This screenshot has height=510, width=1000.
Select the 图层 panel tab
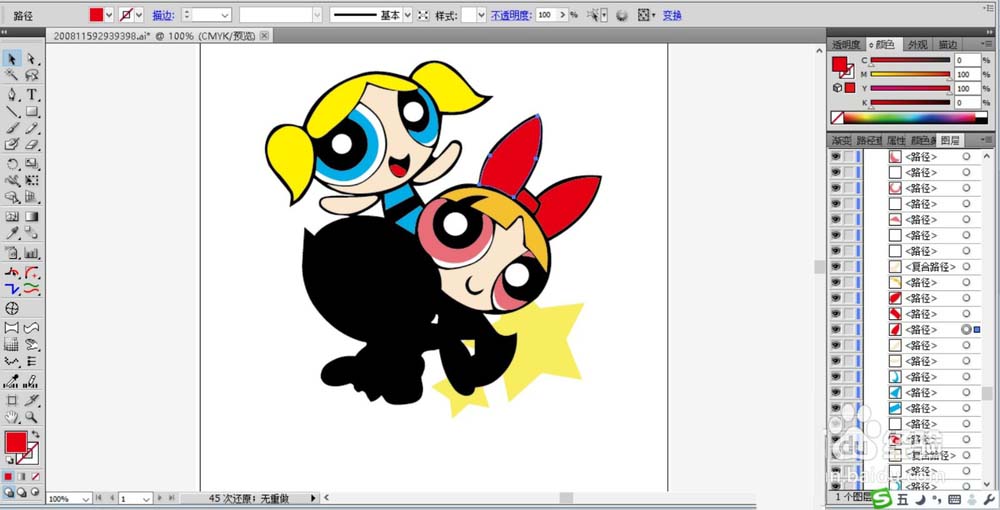[950, 140]
